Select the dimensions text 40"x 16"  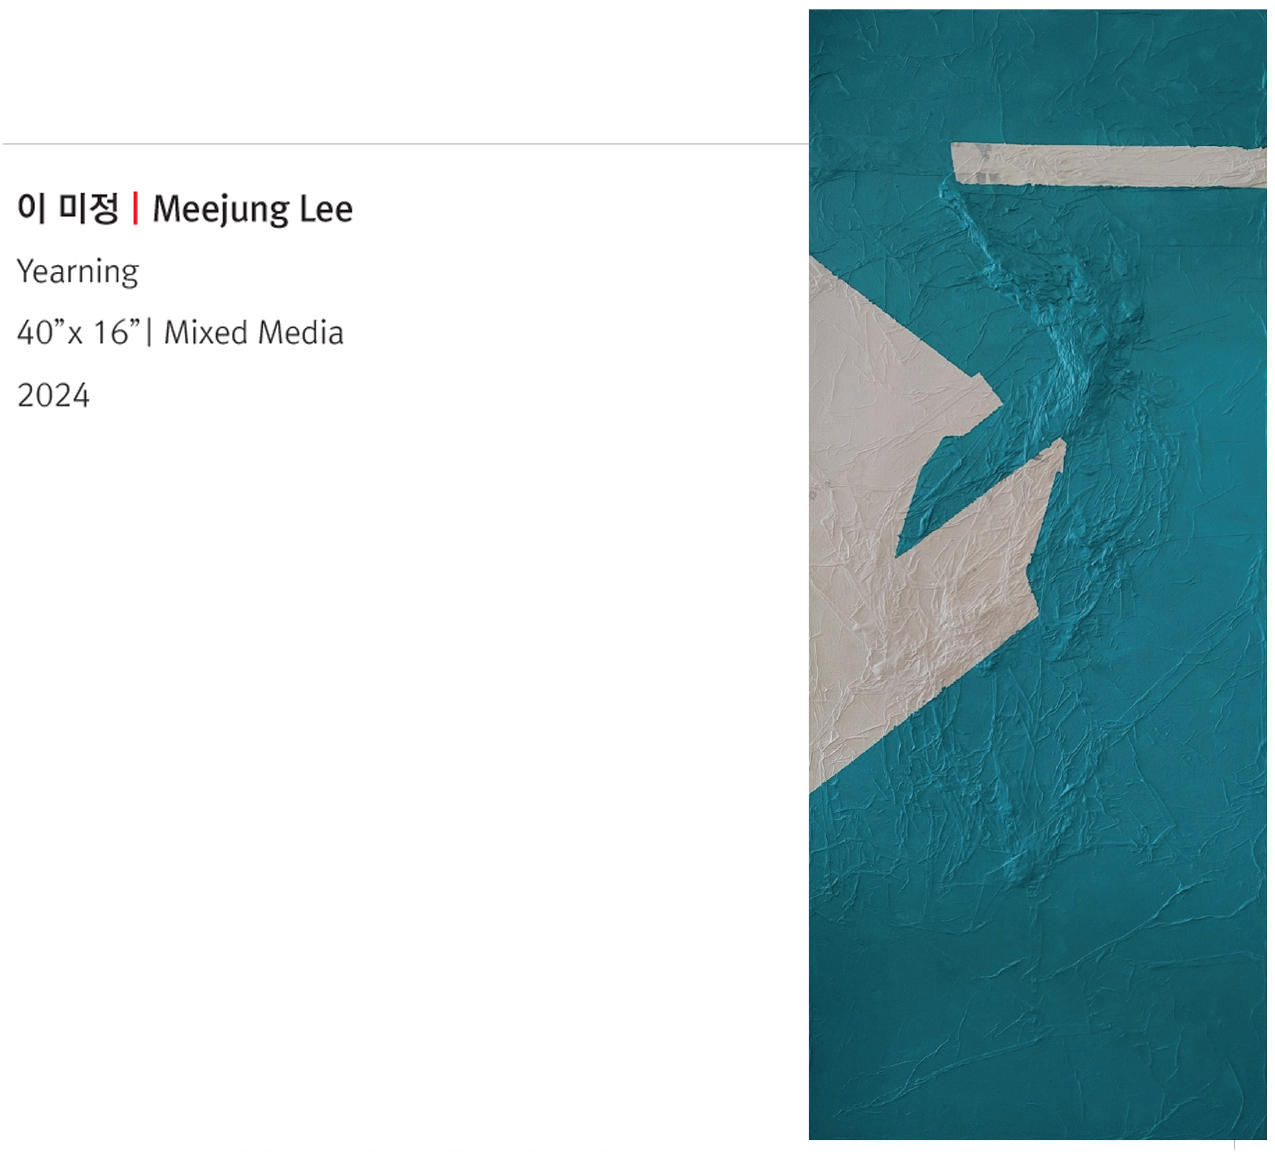79,332
